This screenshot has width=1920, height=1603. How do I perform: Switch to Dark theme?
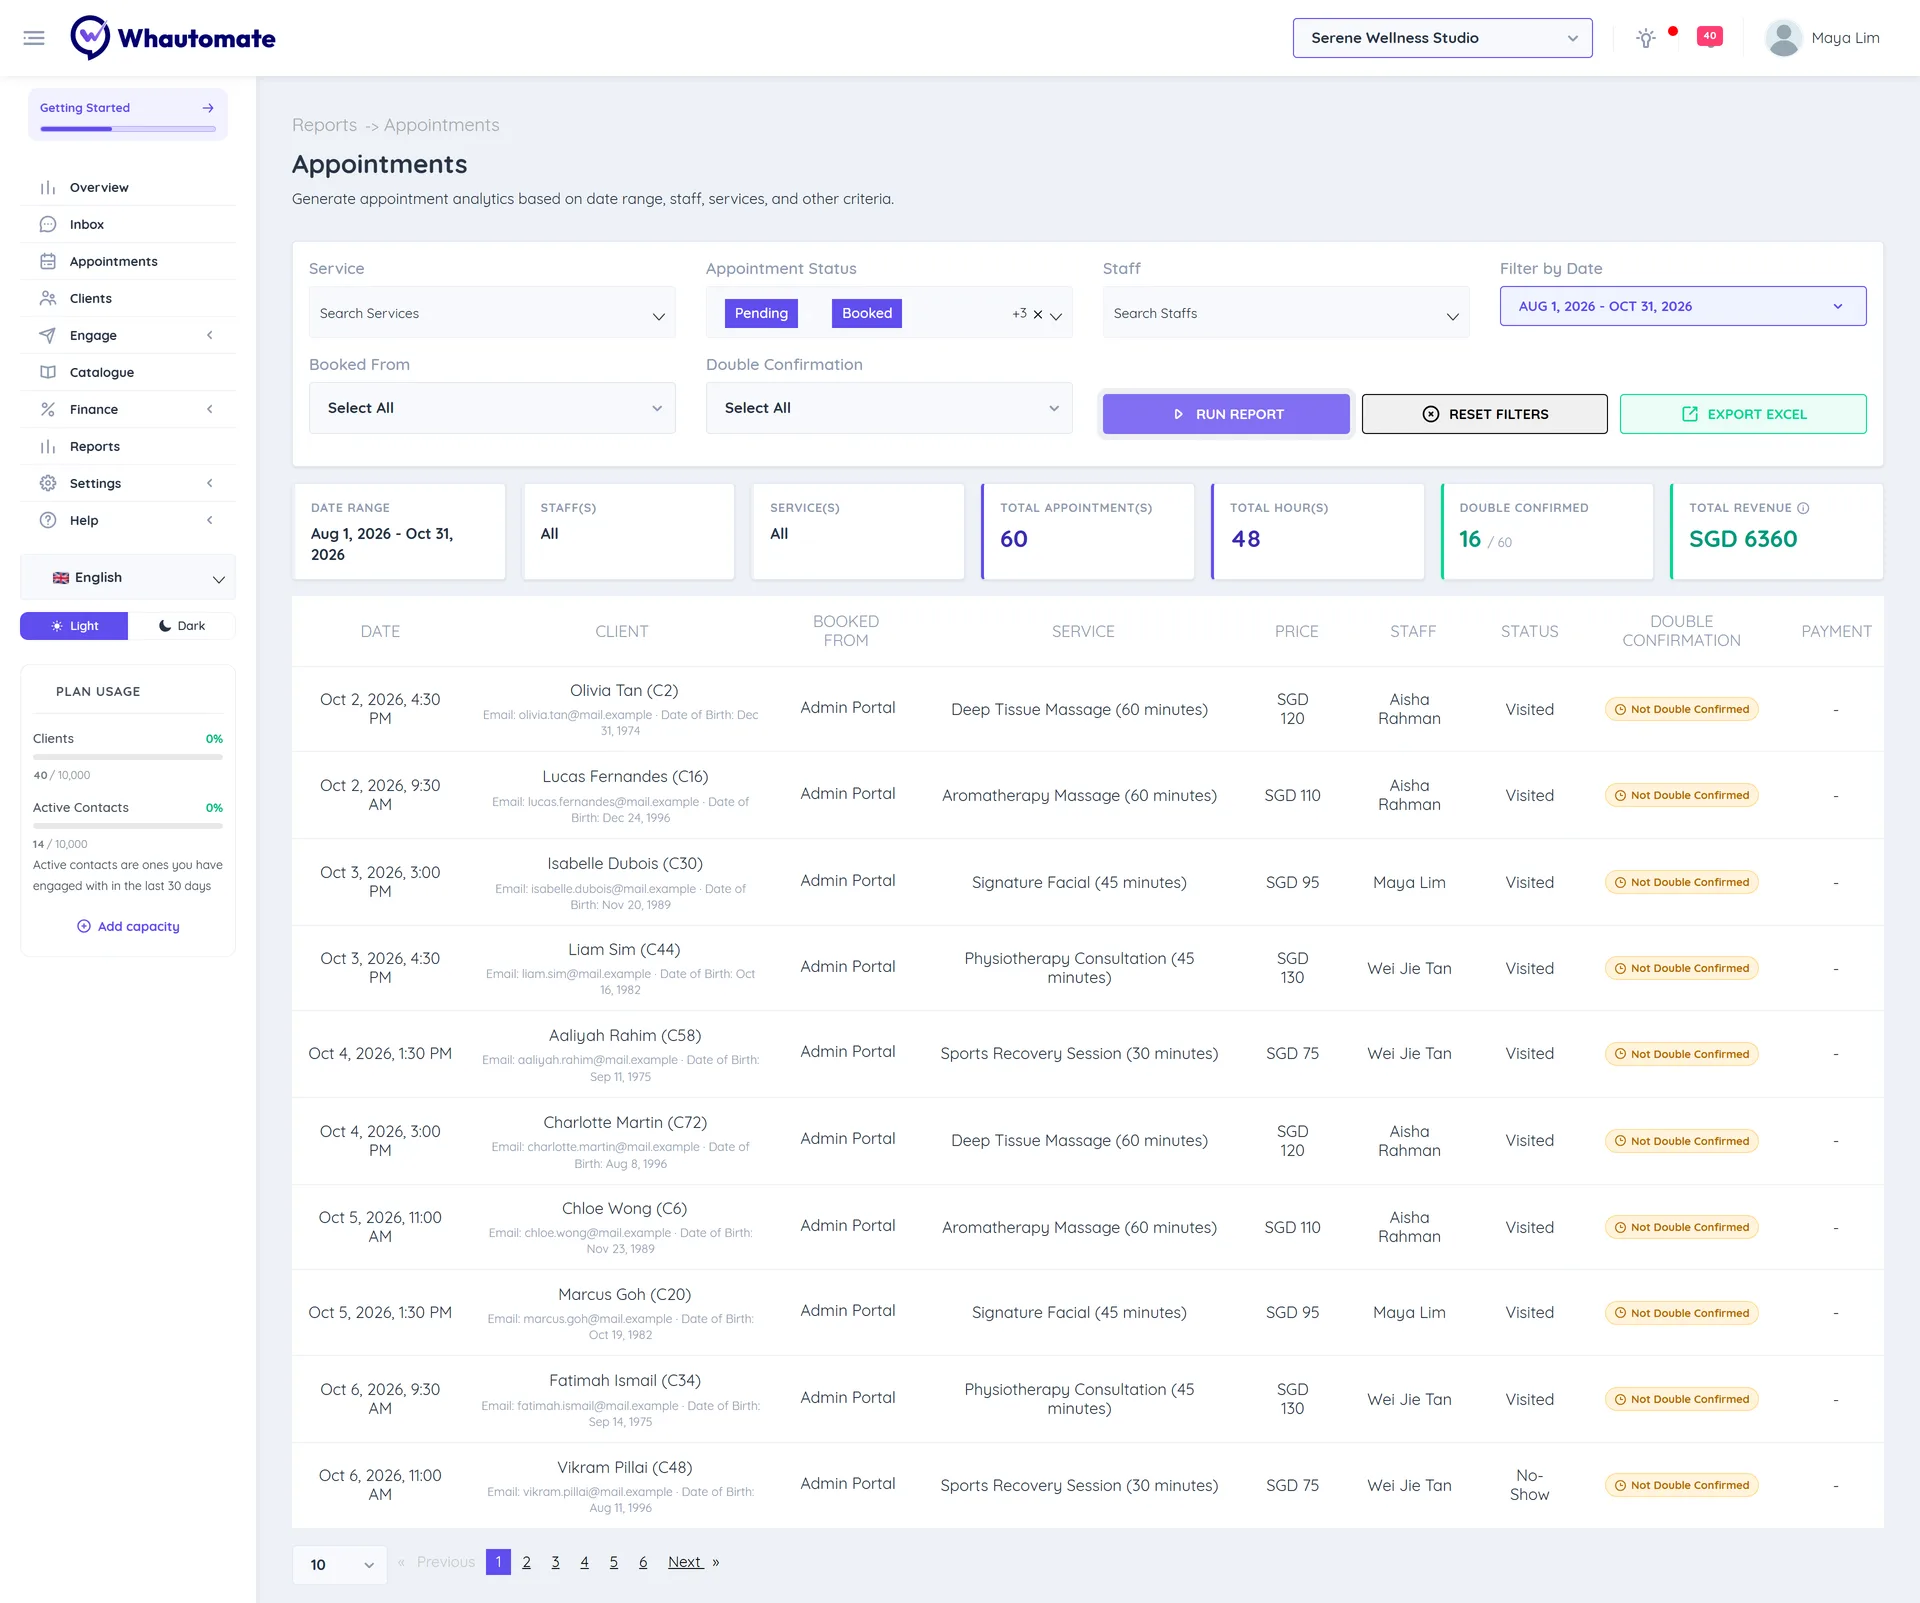(x=182, y=626)
